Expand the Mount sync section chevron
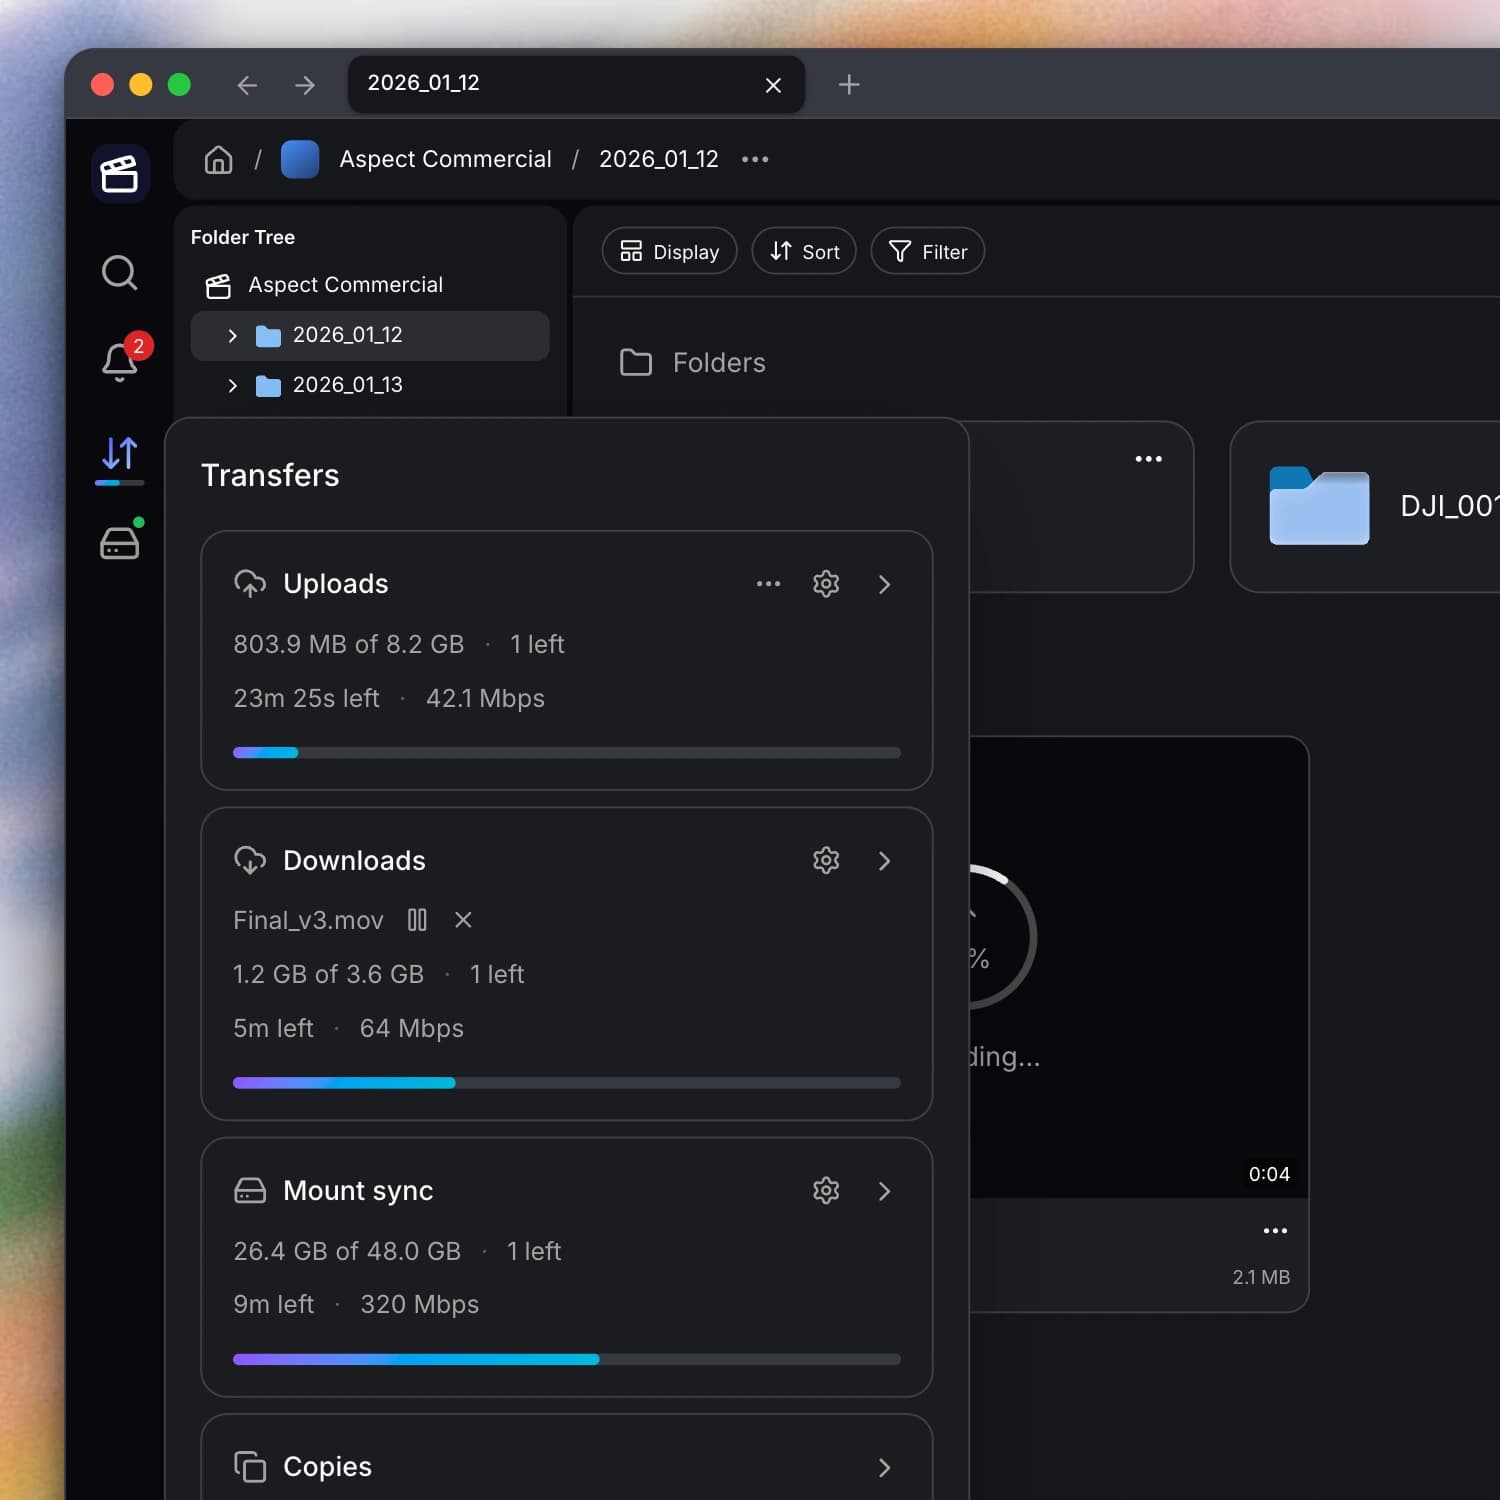 tap(884, 1191)
